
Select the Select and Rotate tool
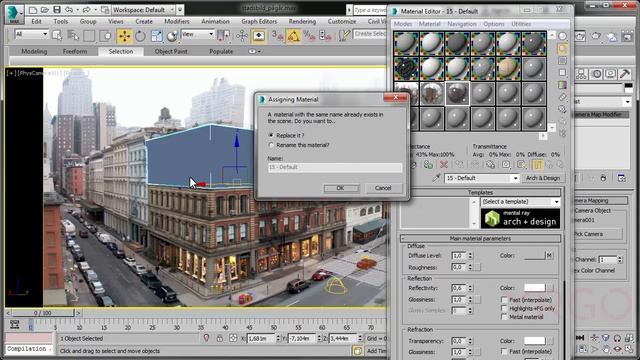tap(140, 36)
